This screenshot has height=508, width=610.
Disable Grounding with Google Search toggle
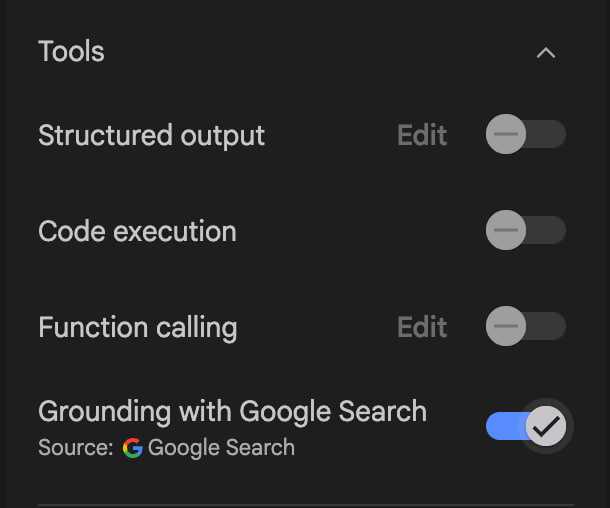[526, 426]
